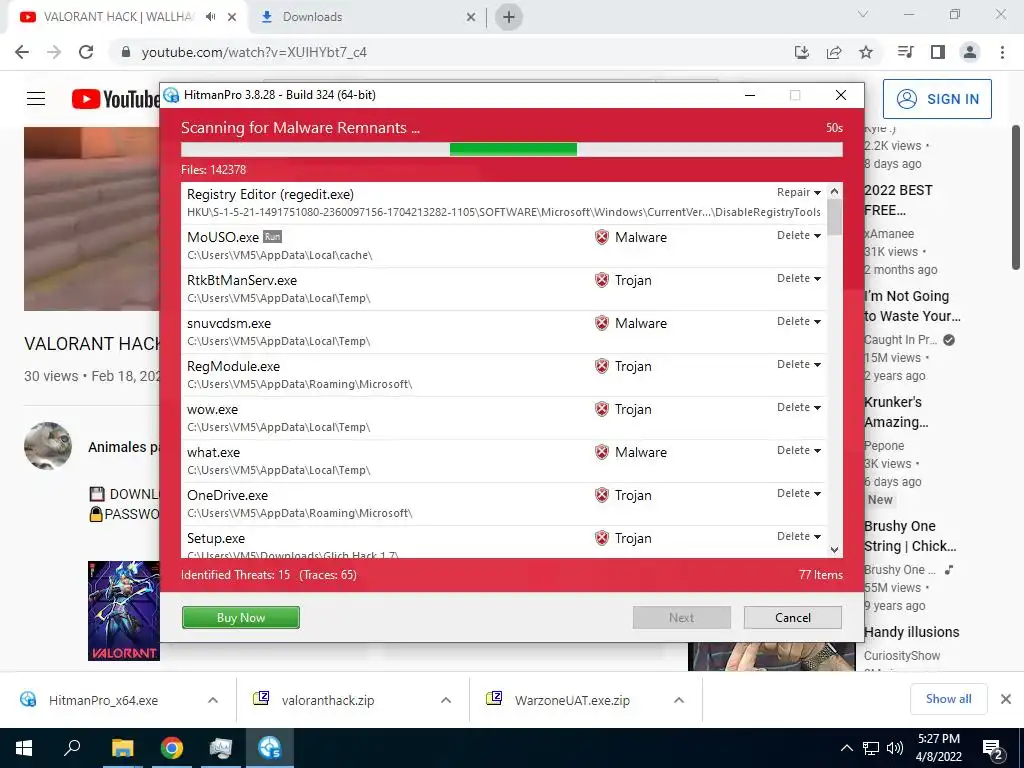Open Delete dropdown for snuvcdsm.exe
Screen dimensions: 1024x768
pyautogui.click(x=799, y=321)
